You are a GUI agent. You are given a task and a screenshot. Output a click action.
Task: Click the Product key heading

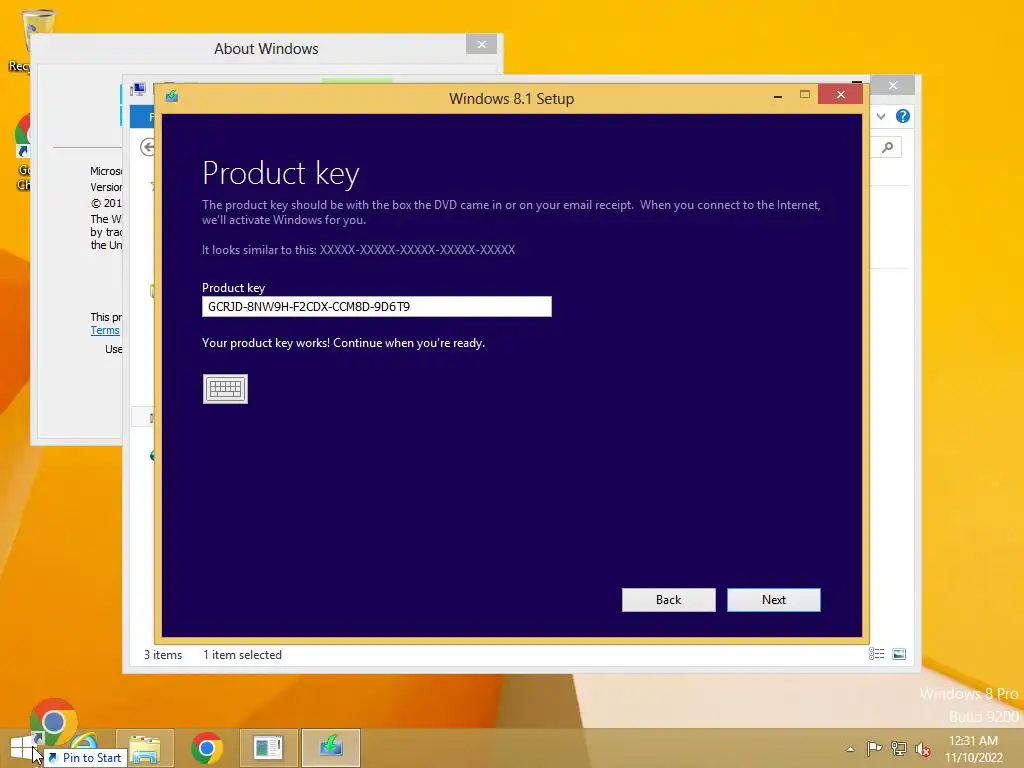tap(281, 174)
